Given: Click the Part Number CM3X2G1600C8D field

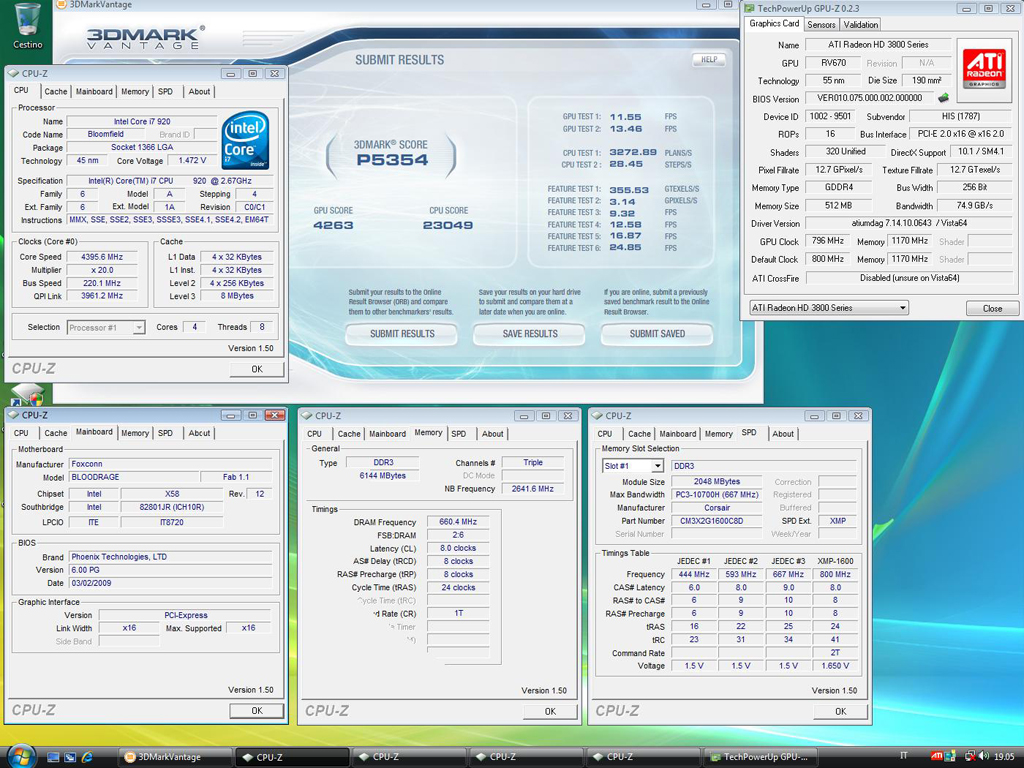Looking at the screenshot, I should [x=716, y=520].
